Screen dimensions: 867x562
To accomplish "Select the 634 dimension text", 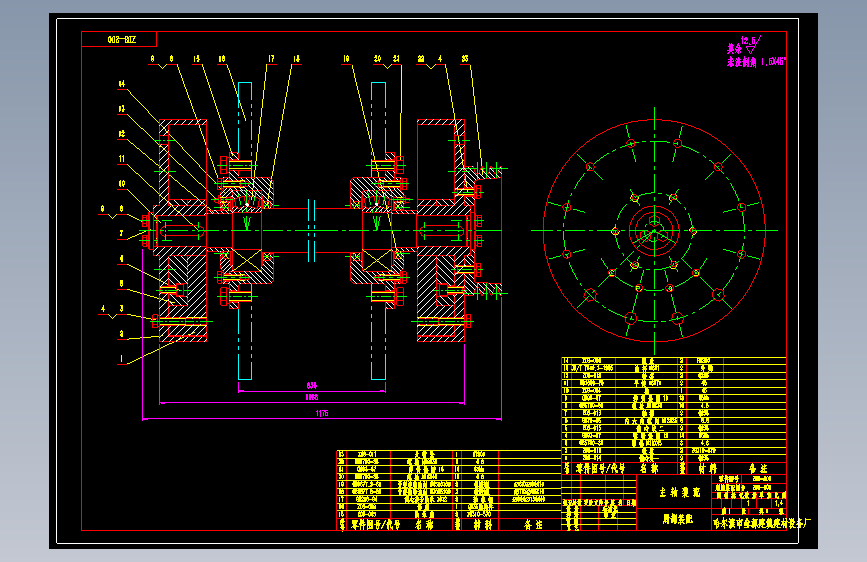I will pos(312,386).
